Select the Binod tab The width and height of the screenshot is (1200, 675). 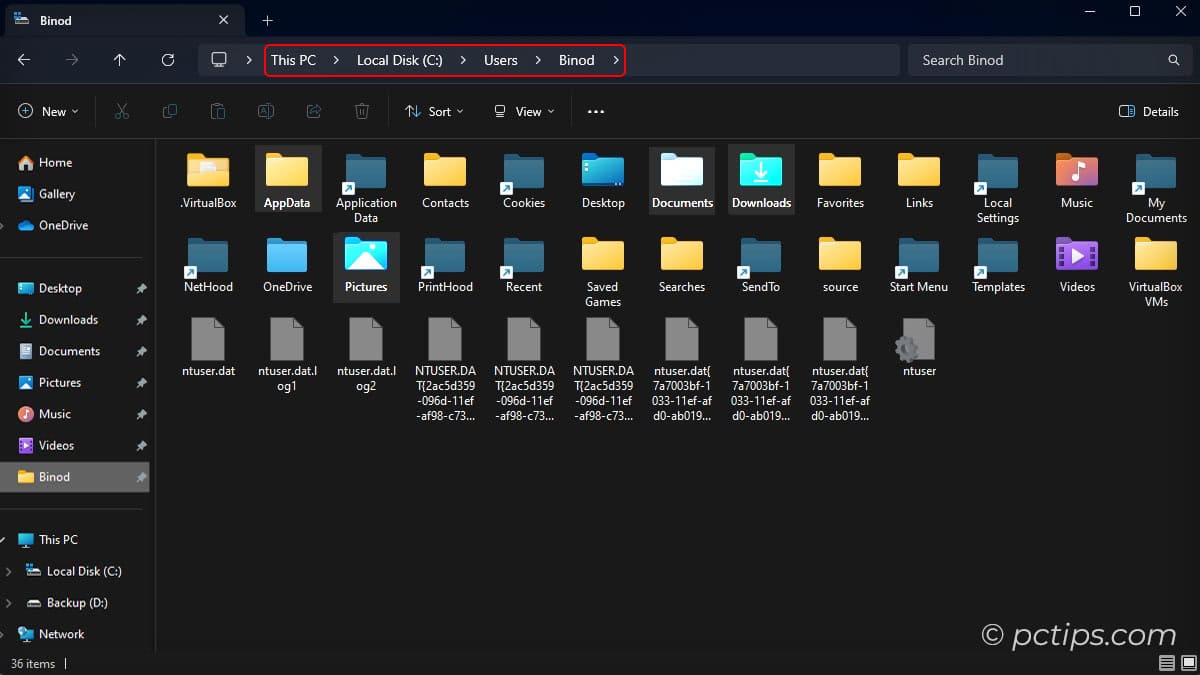coord(110,20)
